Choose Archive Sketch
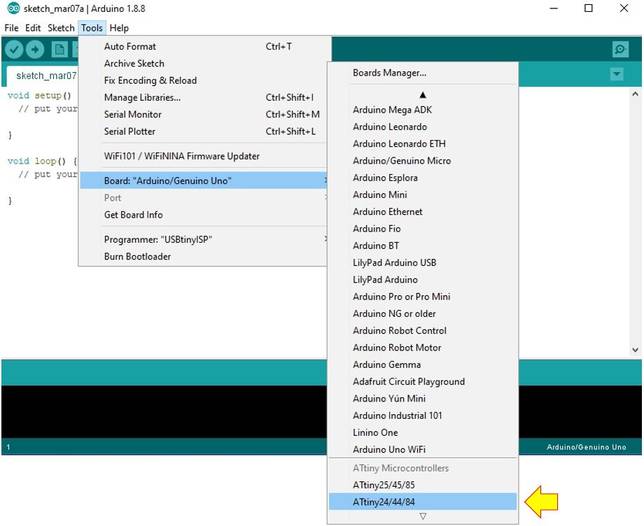The width and height of the screenshot is (644, 526). pos(203,63)
